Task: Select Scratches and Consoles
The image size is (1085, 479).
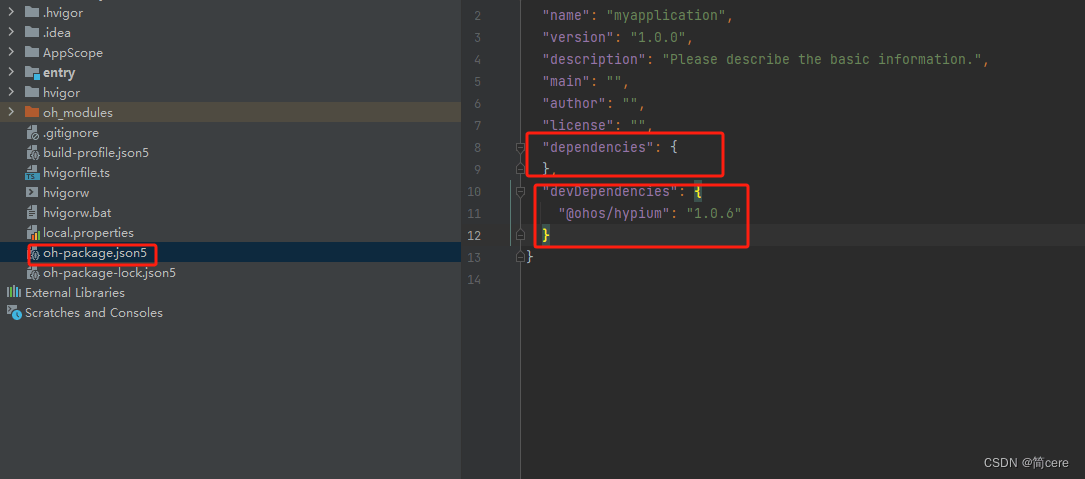Action: pyautogui.click(x=94, y=313)
